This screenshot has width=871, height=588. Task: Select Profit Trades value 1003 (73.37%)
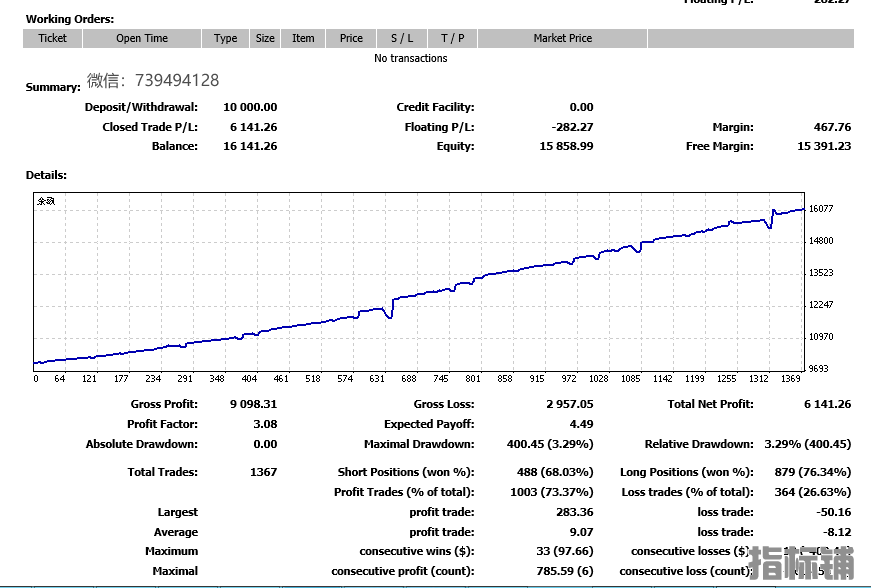click(552, 492)
